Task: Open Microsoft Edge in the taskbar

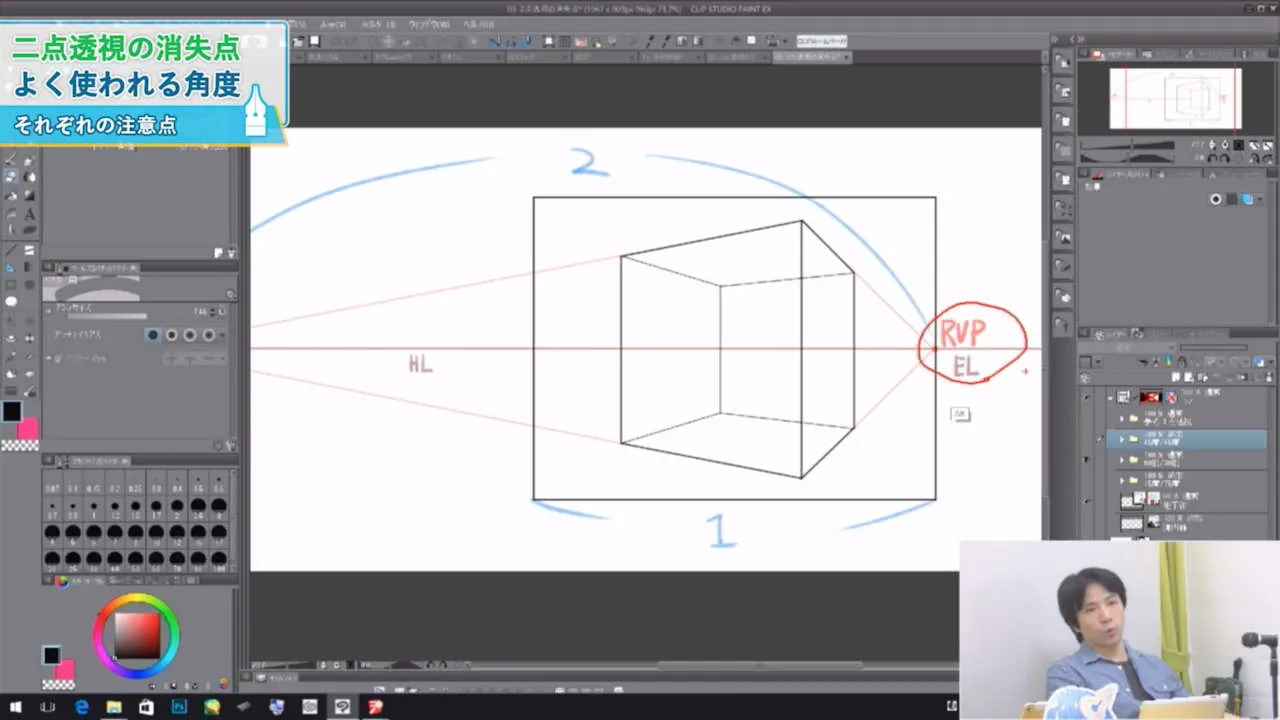Action: click(81, 707)
